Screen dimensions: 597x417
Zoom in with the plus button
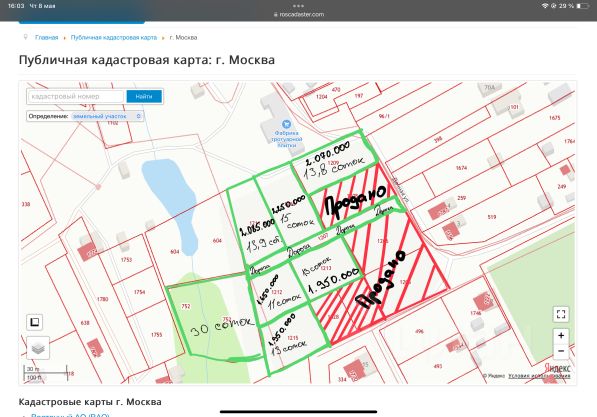tap(561, 336)
